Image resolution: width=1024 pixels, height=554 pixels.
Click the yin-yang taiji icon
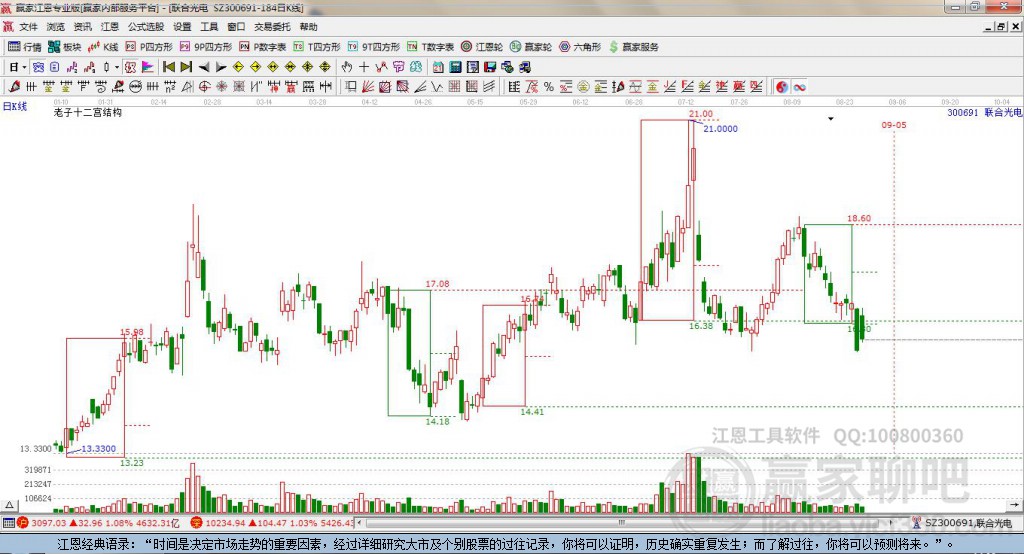[782, 86]
